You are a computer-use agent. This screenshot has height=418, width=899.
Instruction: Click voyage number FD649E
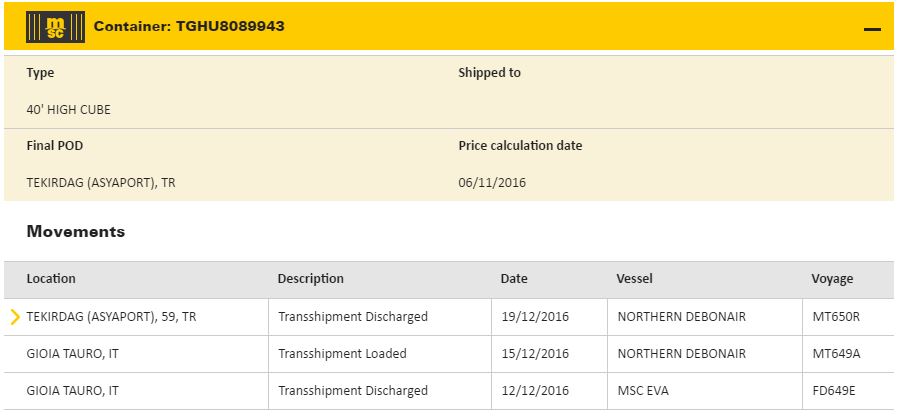[x=836, y=391]
